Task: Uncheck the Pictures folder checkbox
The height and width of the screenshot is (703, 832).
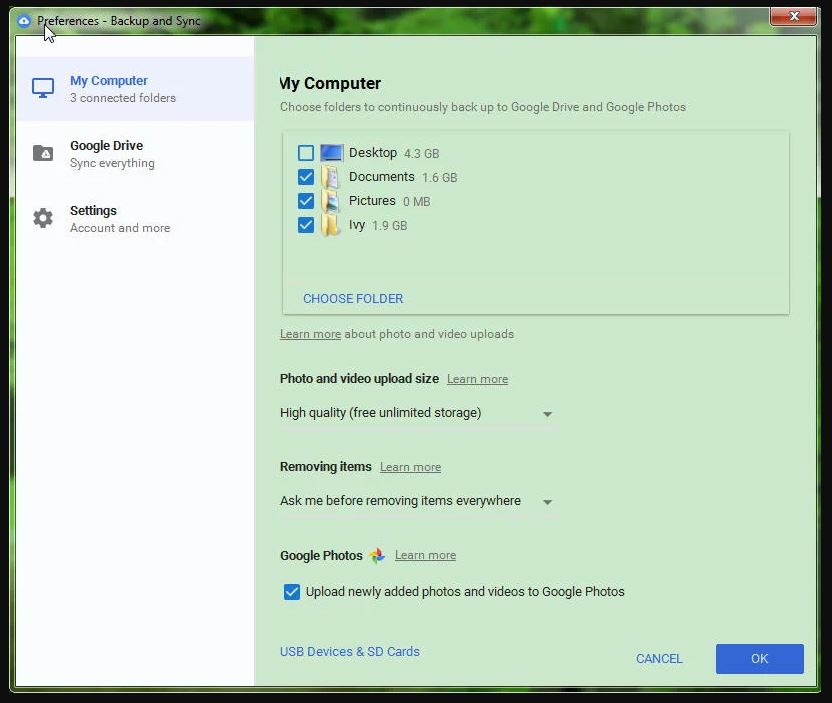Action: tap(306, 201)
